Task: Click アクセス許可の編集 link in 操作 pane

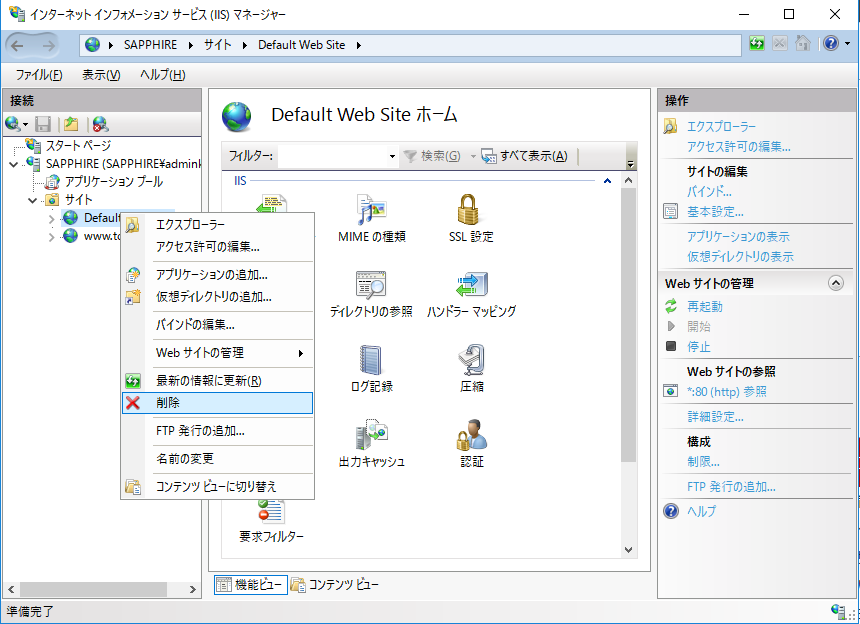Action: click(x=739, y=147)
